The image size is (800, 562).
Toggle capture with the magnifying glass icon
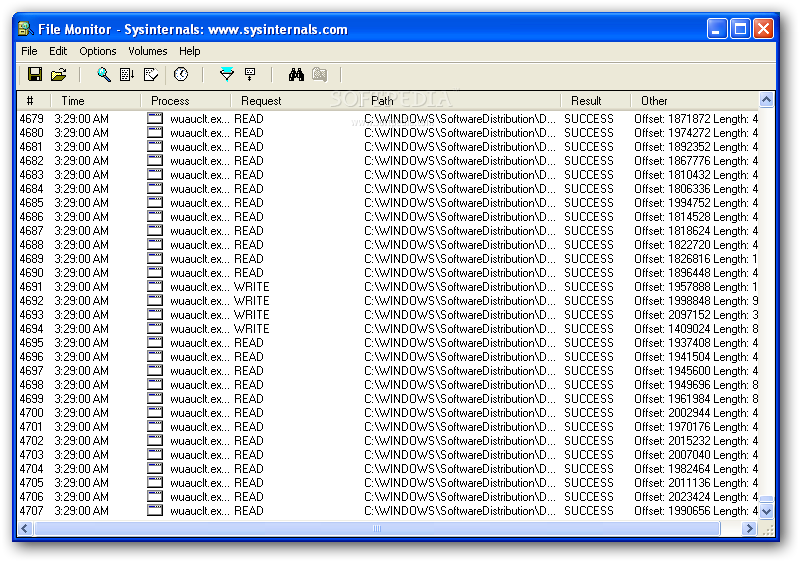tap(104, 74)
